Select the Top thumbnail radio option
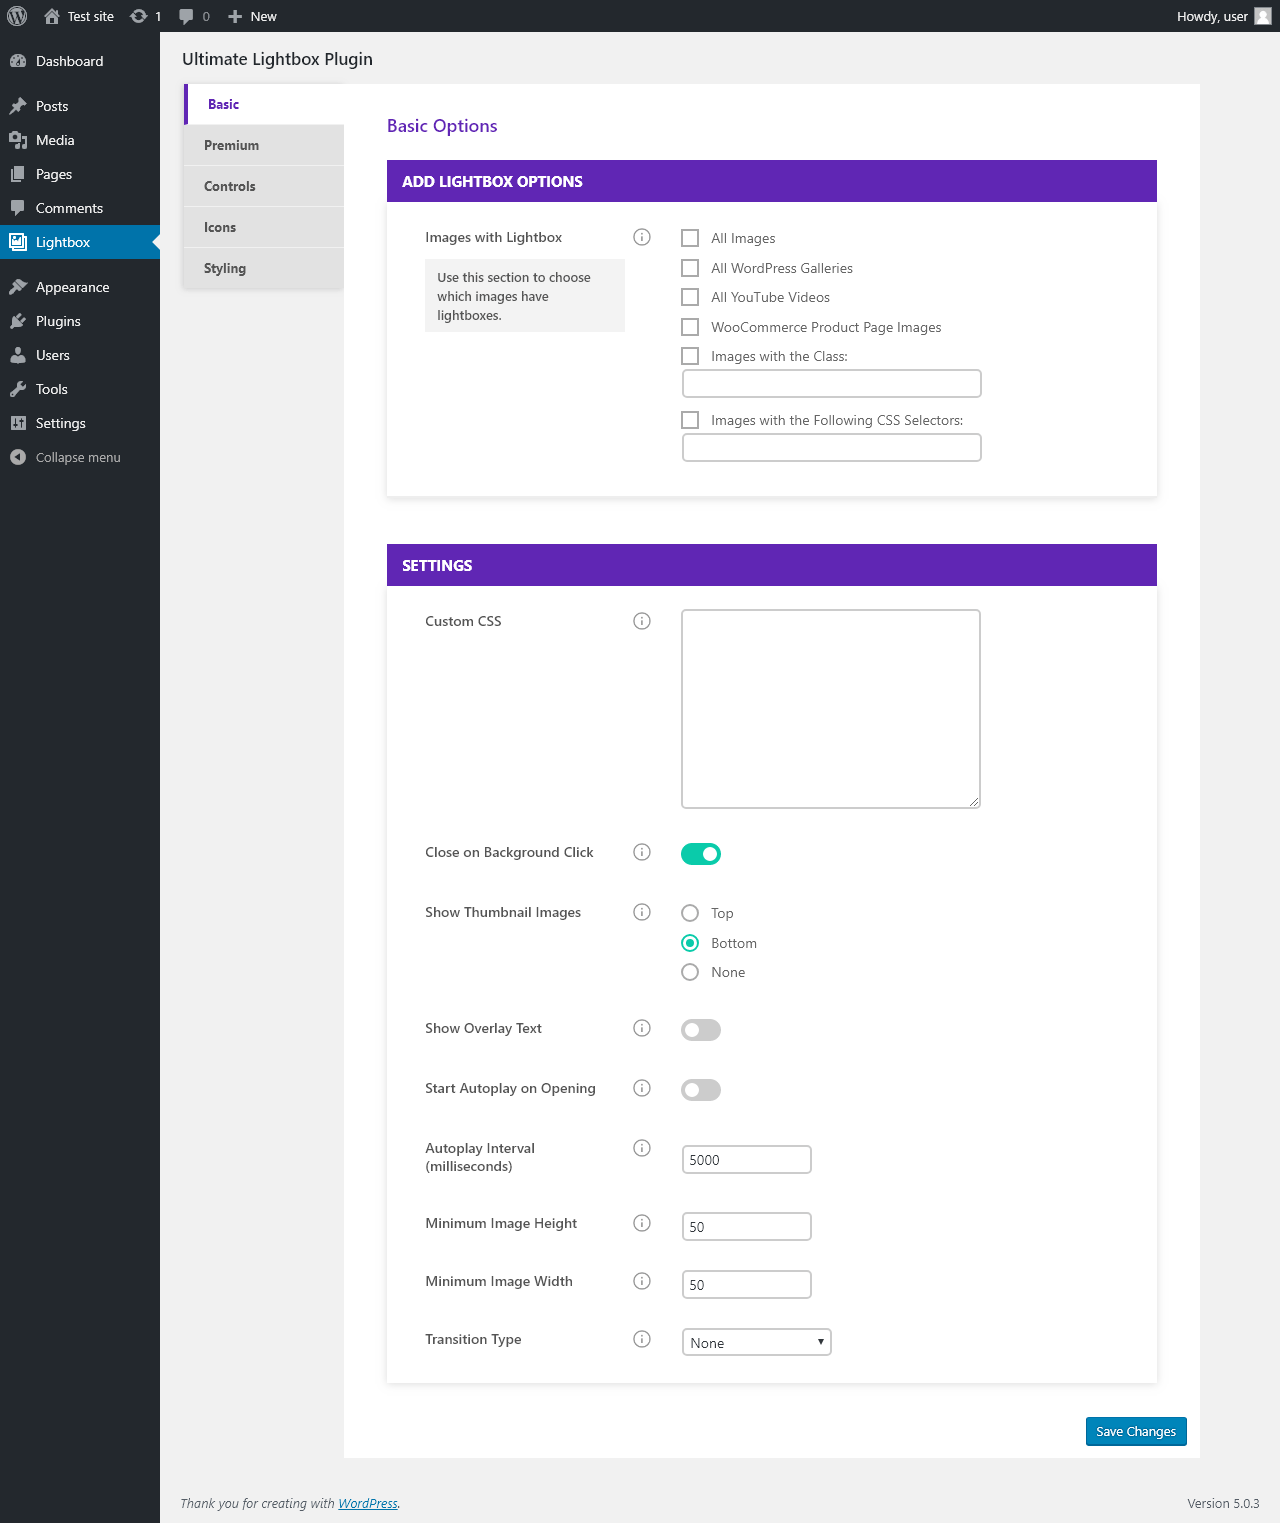 pos(690,913)
